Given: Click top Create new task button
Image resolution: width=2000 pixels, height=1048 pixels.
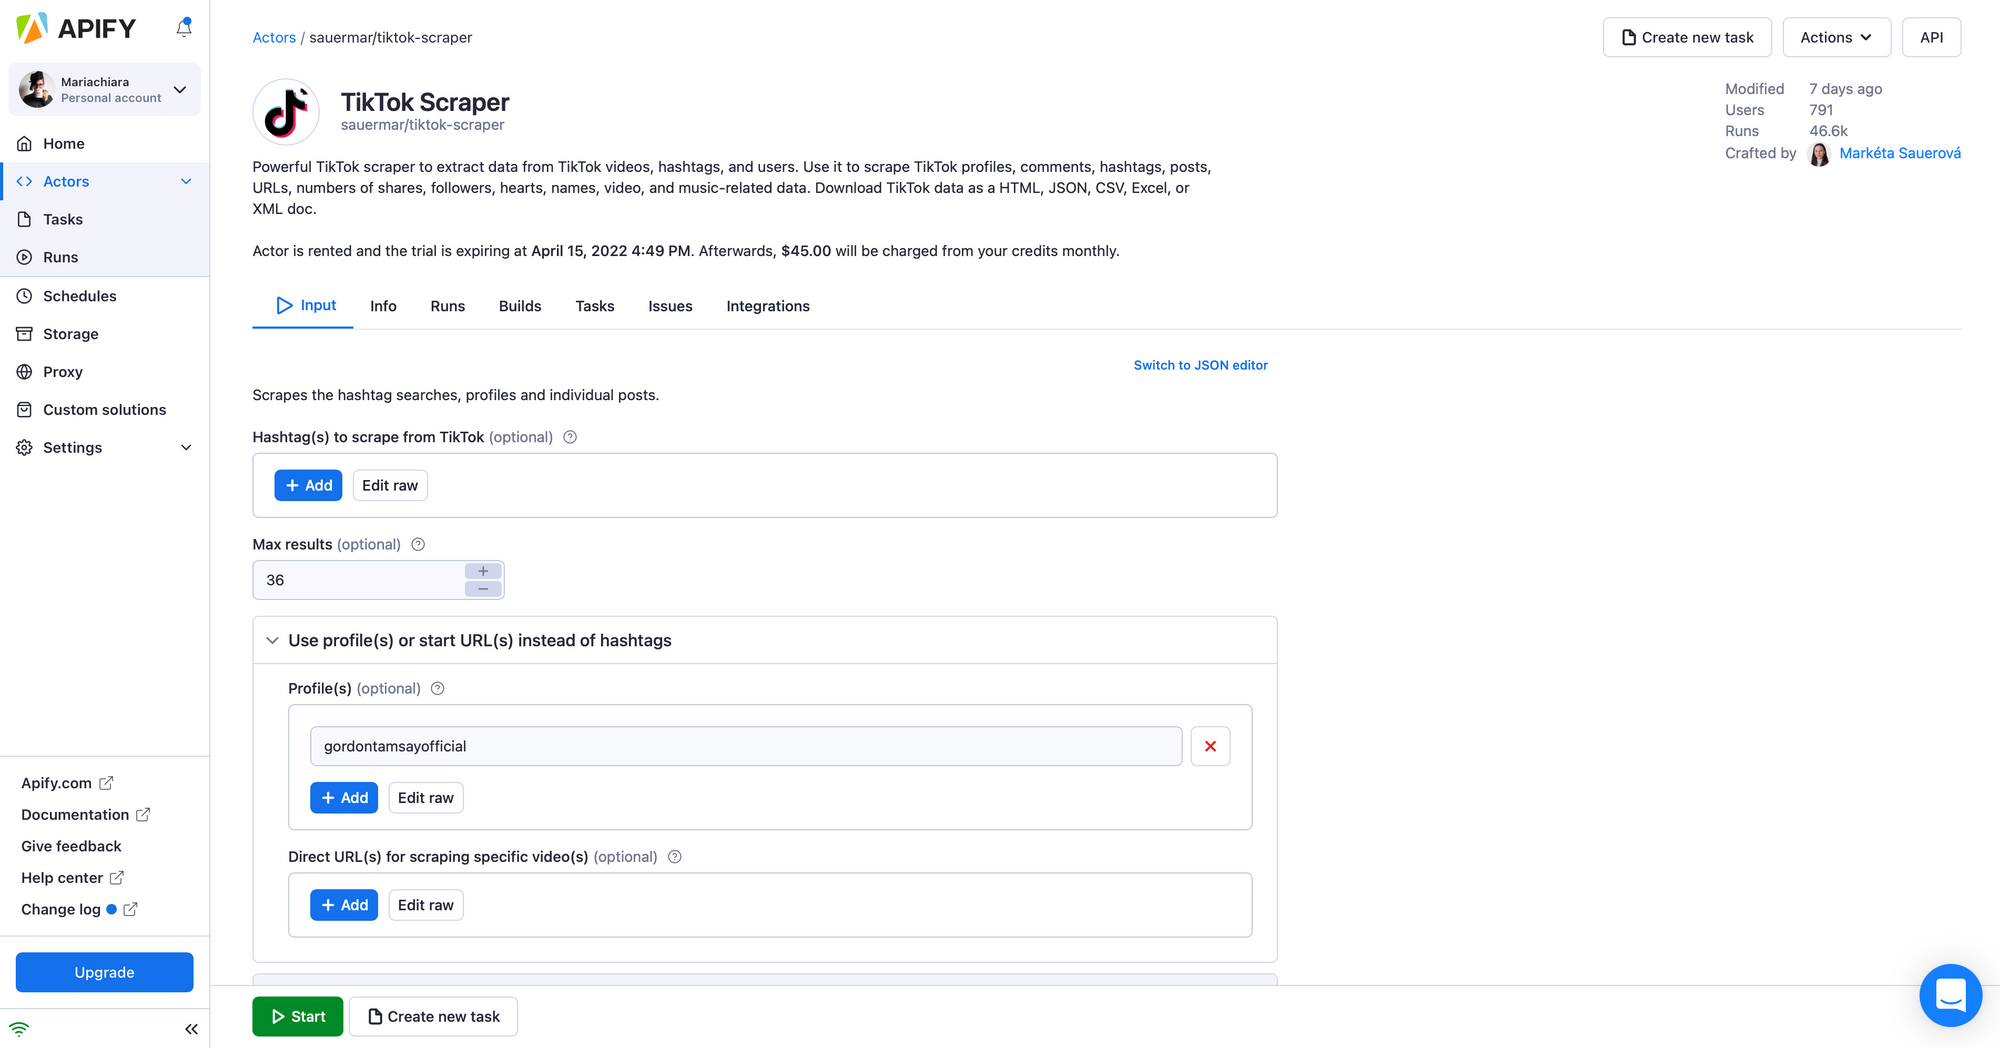Looking at the screenshot, I should pyautogui.click(x=1687, y=37).
